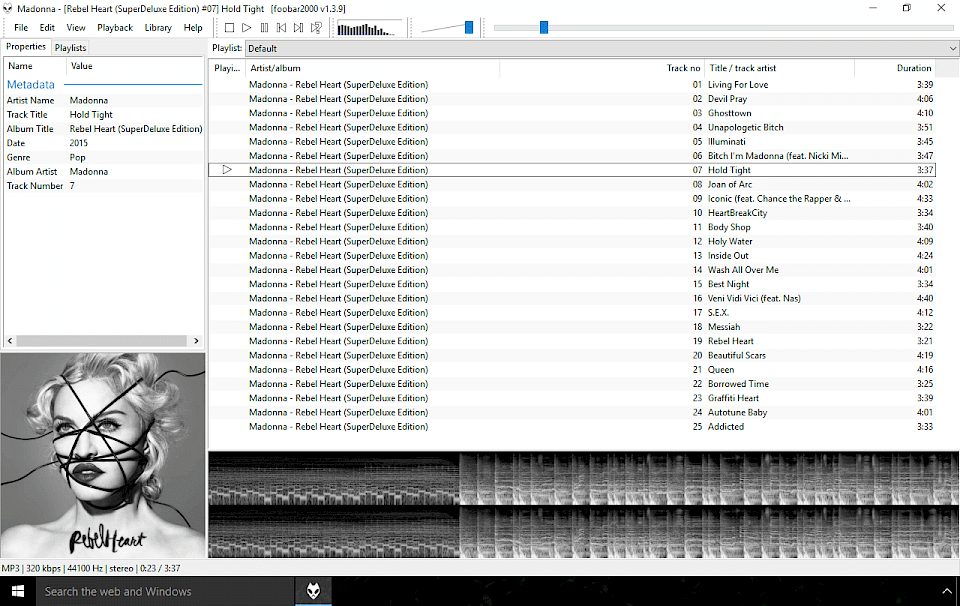This screenshot has height=606, width=960.
Task: Open the File menu
Action: (x=21, y=28)
